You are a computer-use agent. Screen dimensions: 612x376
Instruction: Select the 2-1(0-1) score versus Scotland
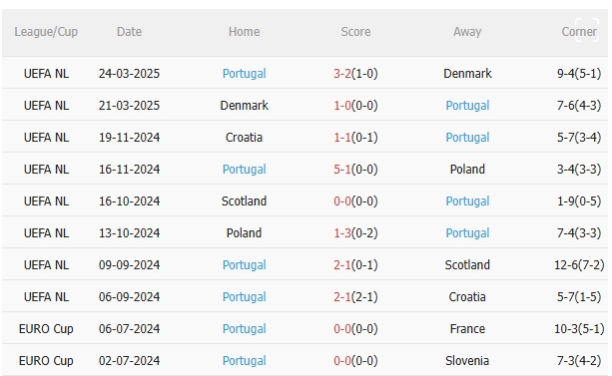click(x=356, y=265)
